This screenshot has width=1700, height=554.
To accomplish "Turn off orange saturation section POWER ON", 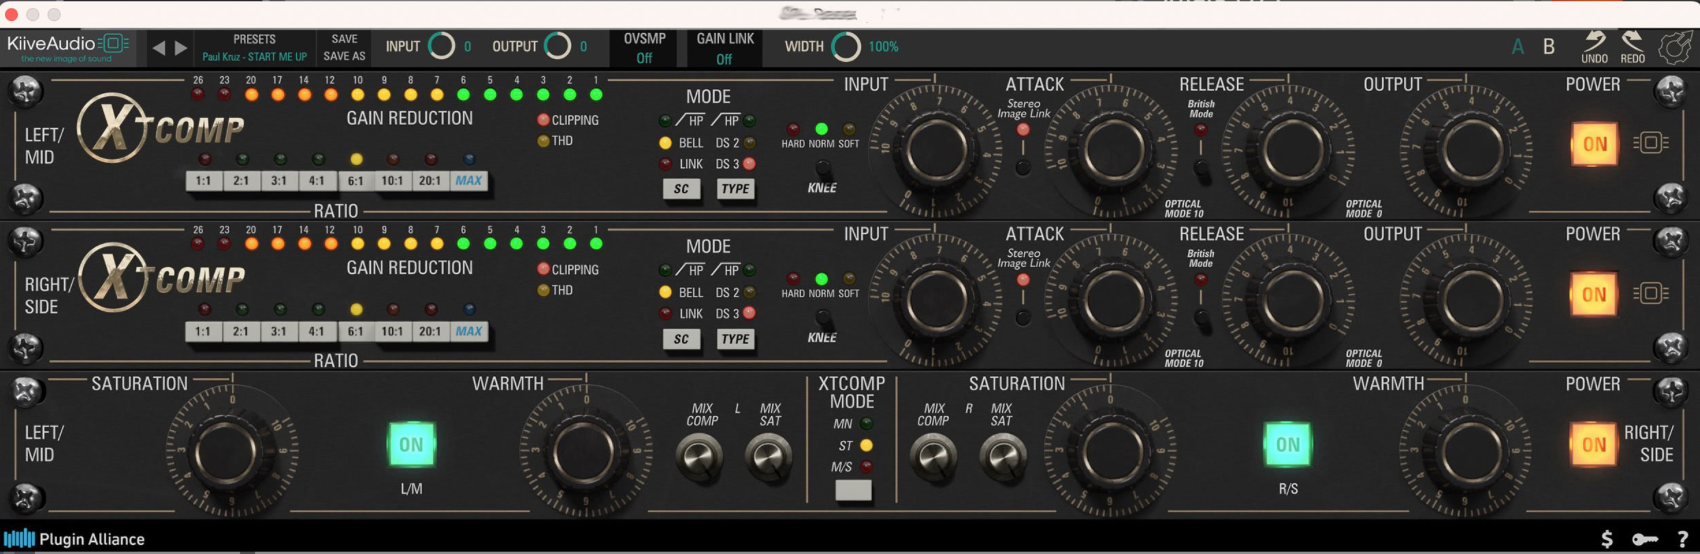I will point(1594,444).
